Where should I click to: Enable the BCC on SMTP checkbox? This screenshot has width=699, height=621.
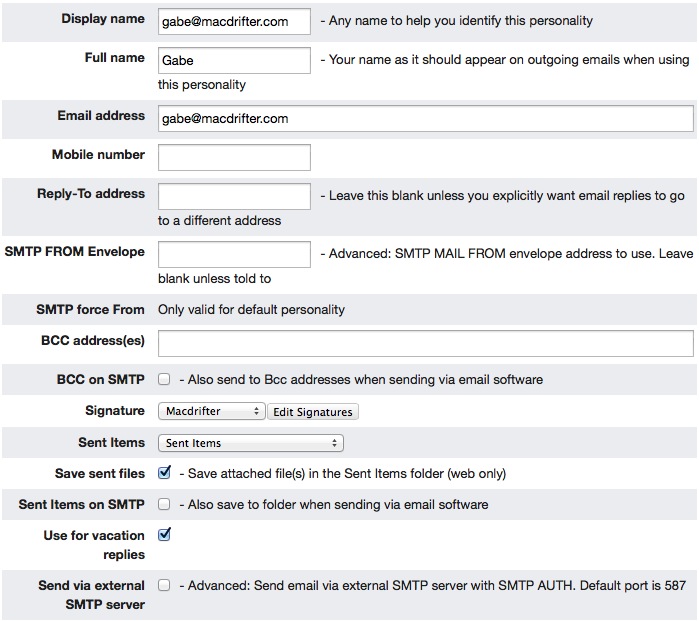coord(164,380)
